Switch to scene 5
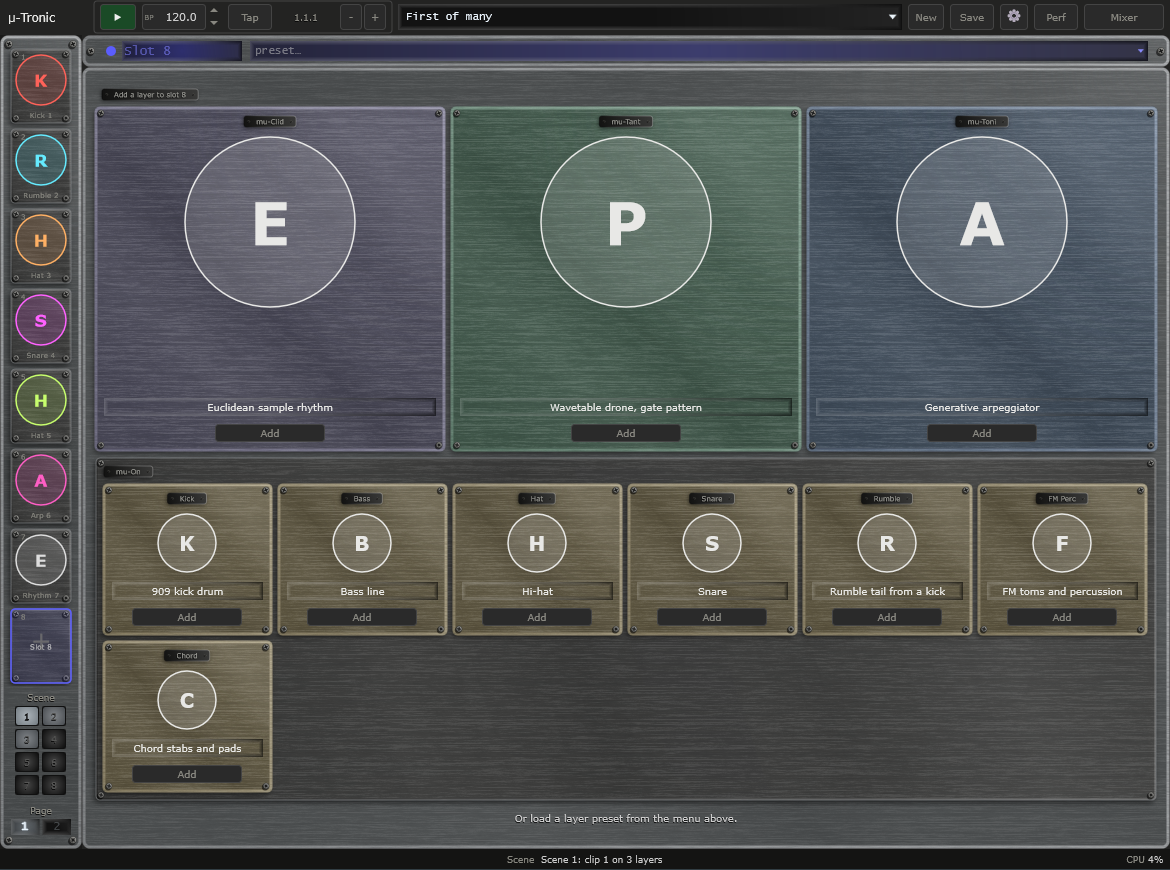The image size is (1170, 870). point(27,763)
